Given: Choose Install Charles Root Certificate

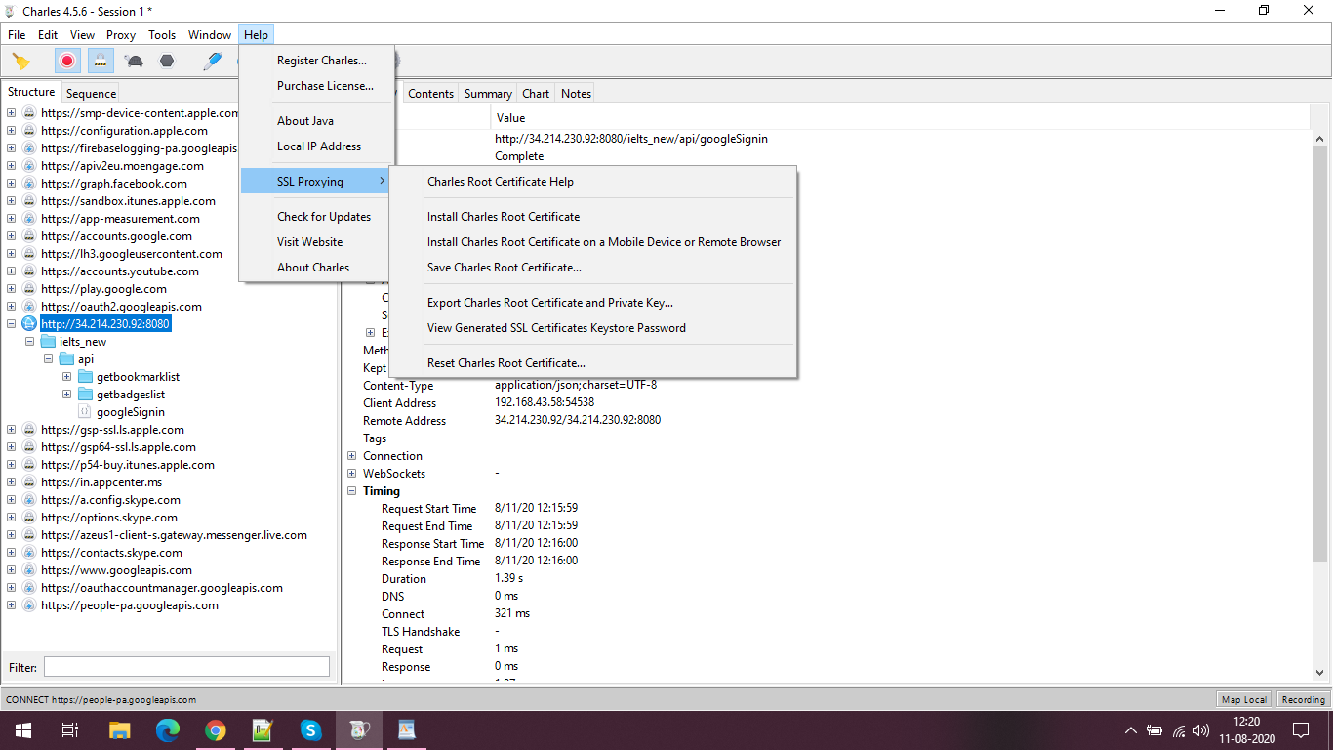Looking at the screenshot, I should tap(503, 217).
